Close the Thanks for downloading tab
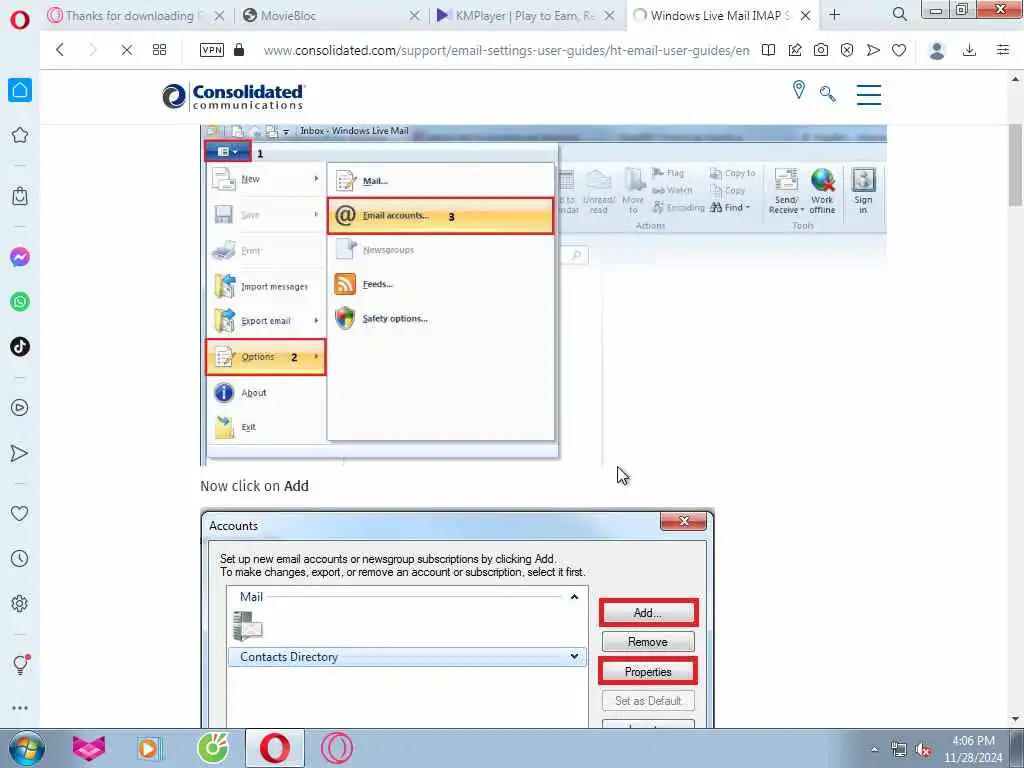Screen dimensions: 1024x768 tap(219, 15)
